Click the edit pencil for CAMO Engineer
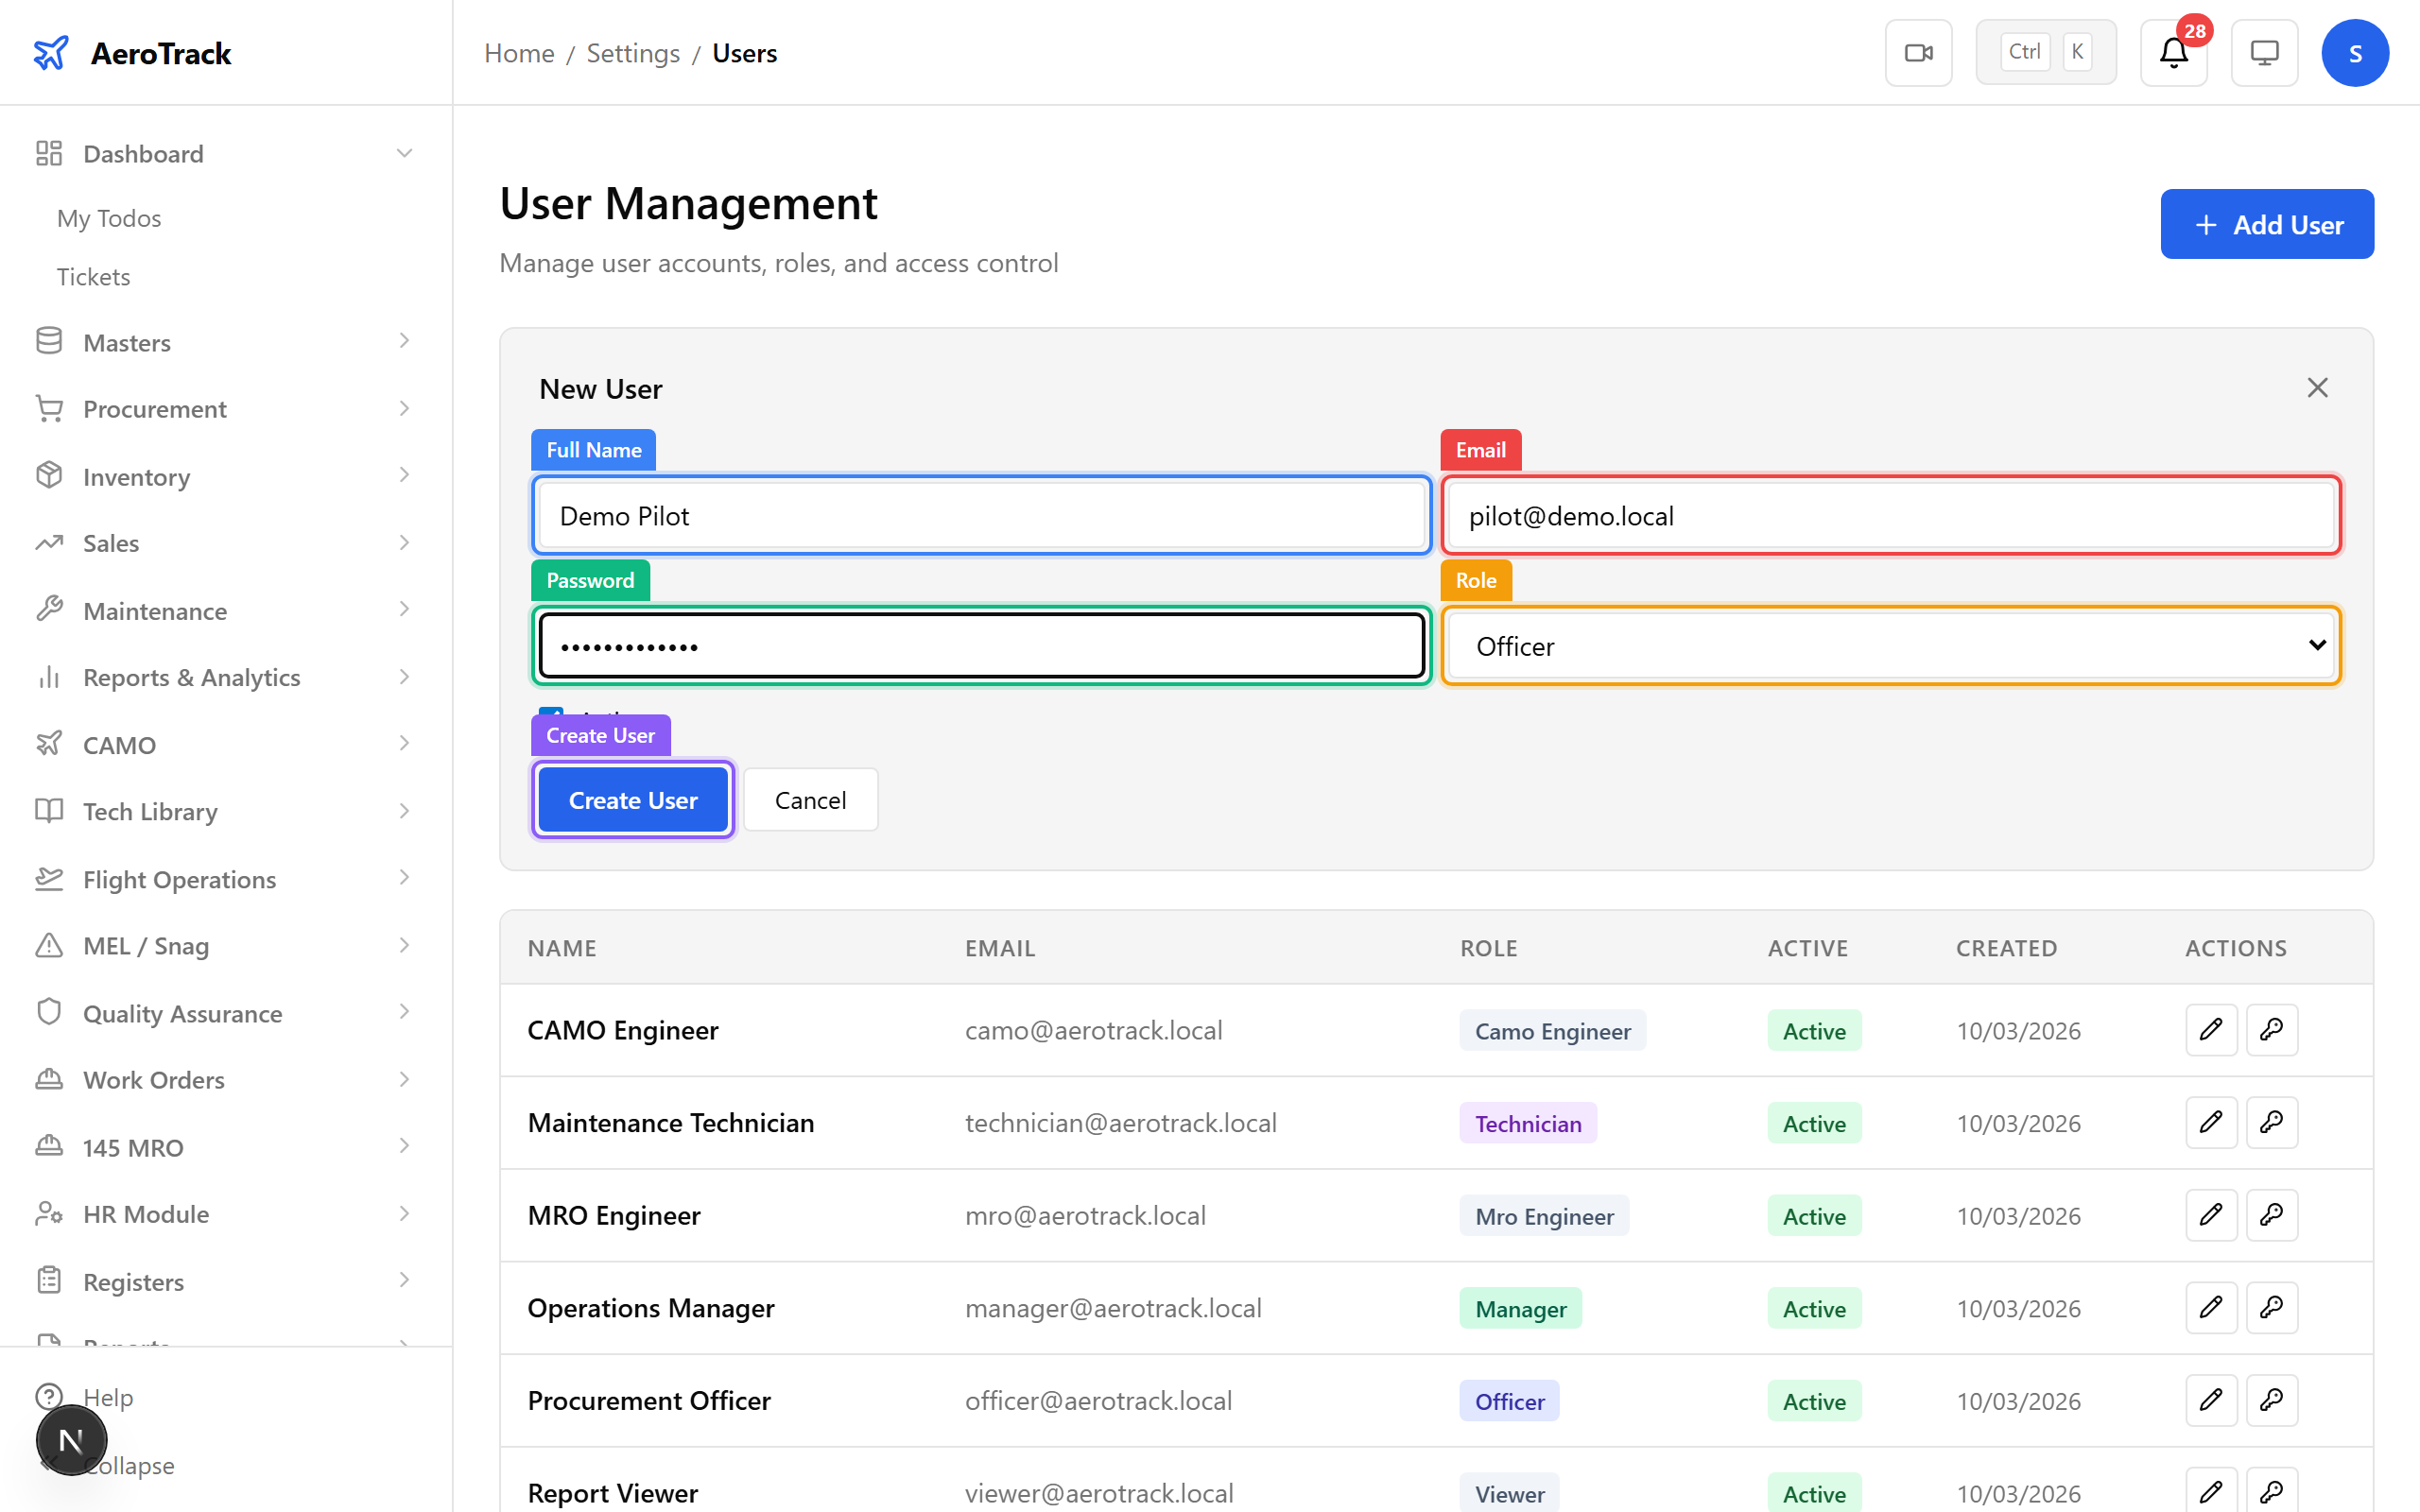Image resolution: width=2420 pixels, height=1512 pixels. [x=2211, y=1030]
